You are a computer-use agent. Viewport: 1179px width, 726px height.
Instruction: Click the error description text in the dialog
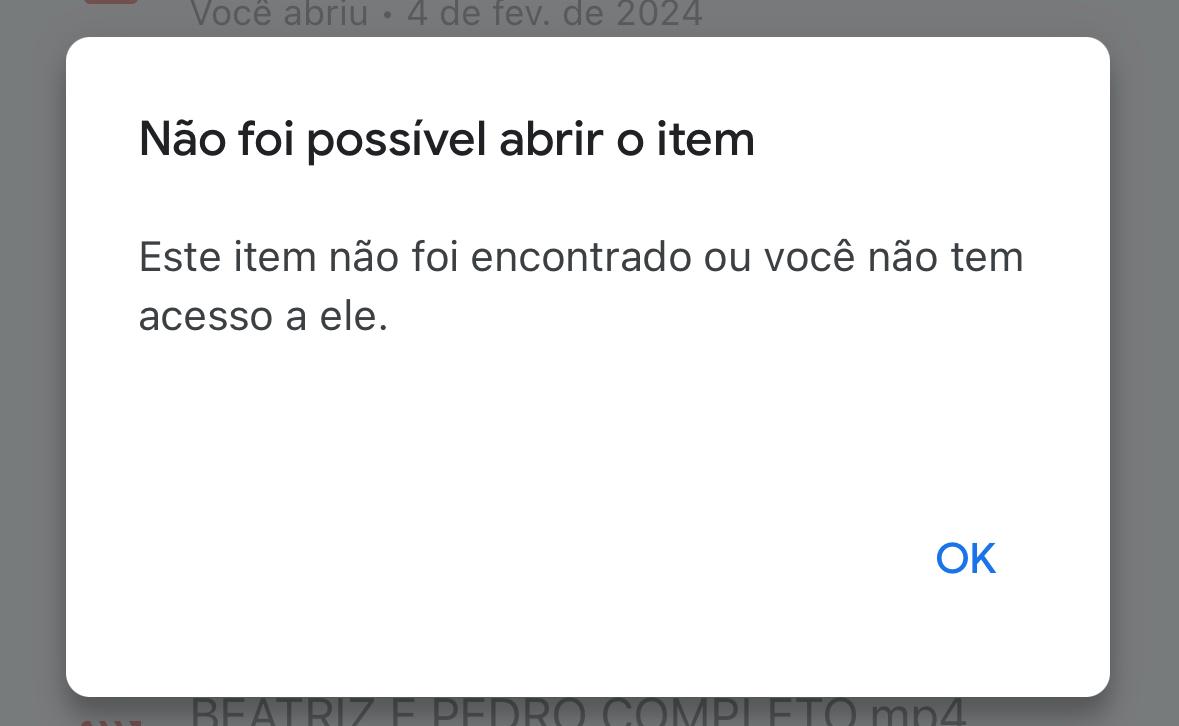click(x=580, y=285)
